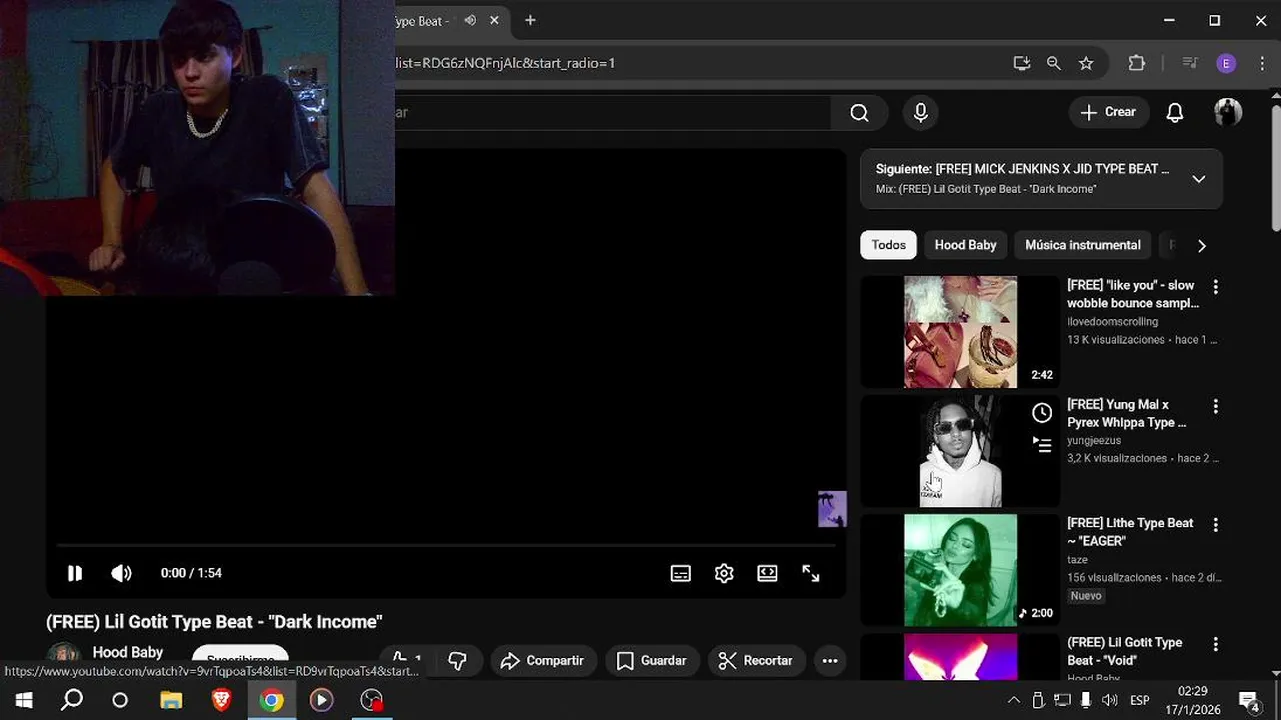Install or cast page icon in address bar
Viewport: 1281px width, 720px height.
pos(1021,63)
